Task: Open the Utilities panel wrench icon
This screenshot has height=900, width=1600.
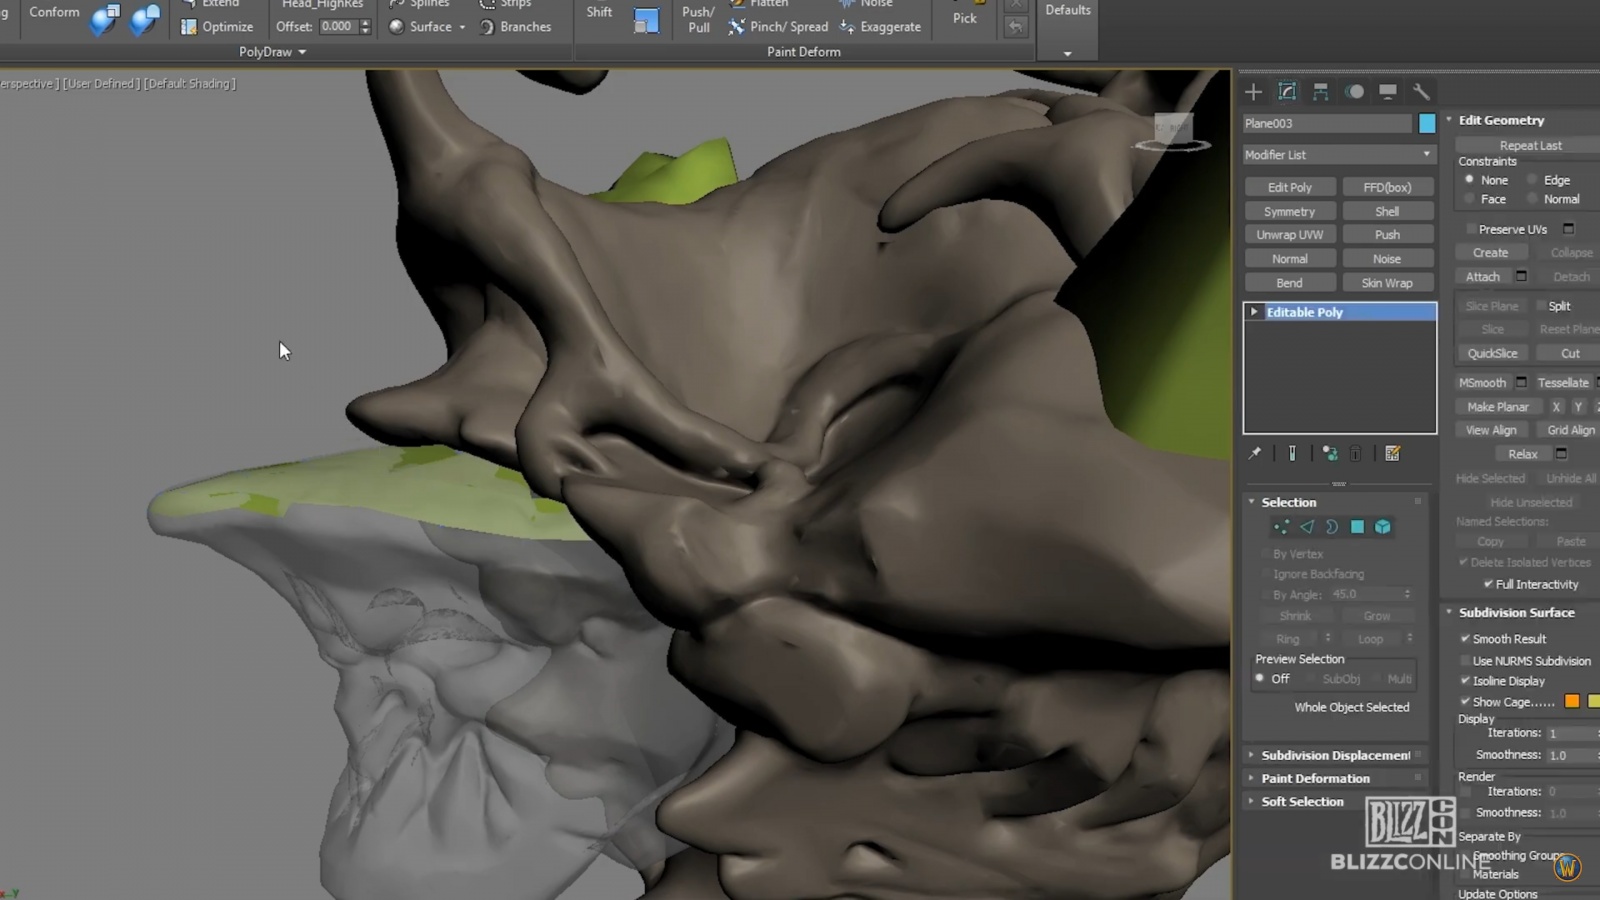Action: pyautogui.click(x=1421, y=92)
